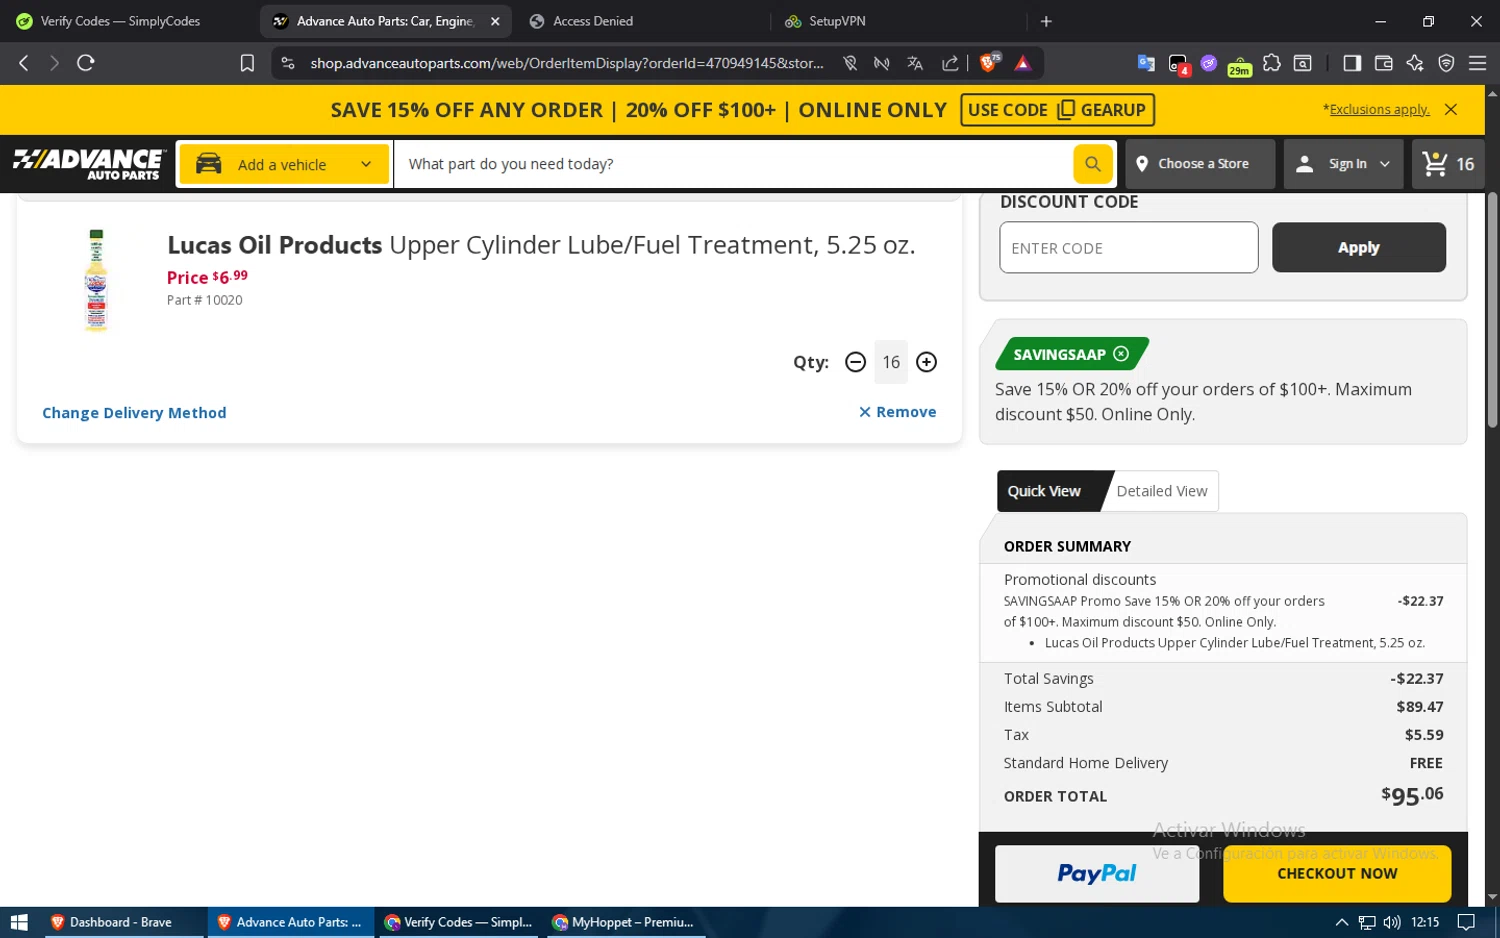The image size is (1500, 938).
Task: Select Detailed View tab
Action: pyautogui.click(x=1162, y=491)
